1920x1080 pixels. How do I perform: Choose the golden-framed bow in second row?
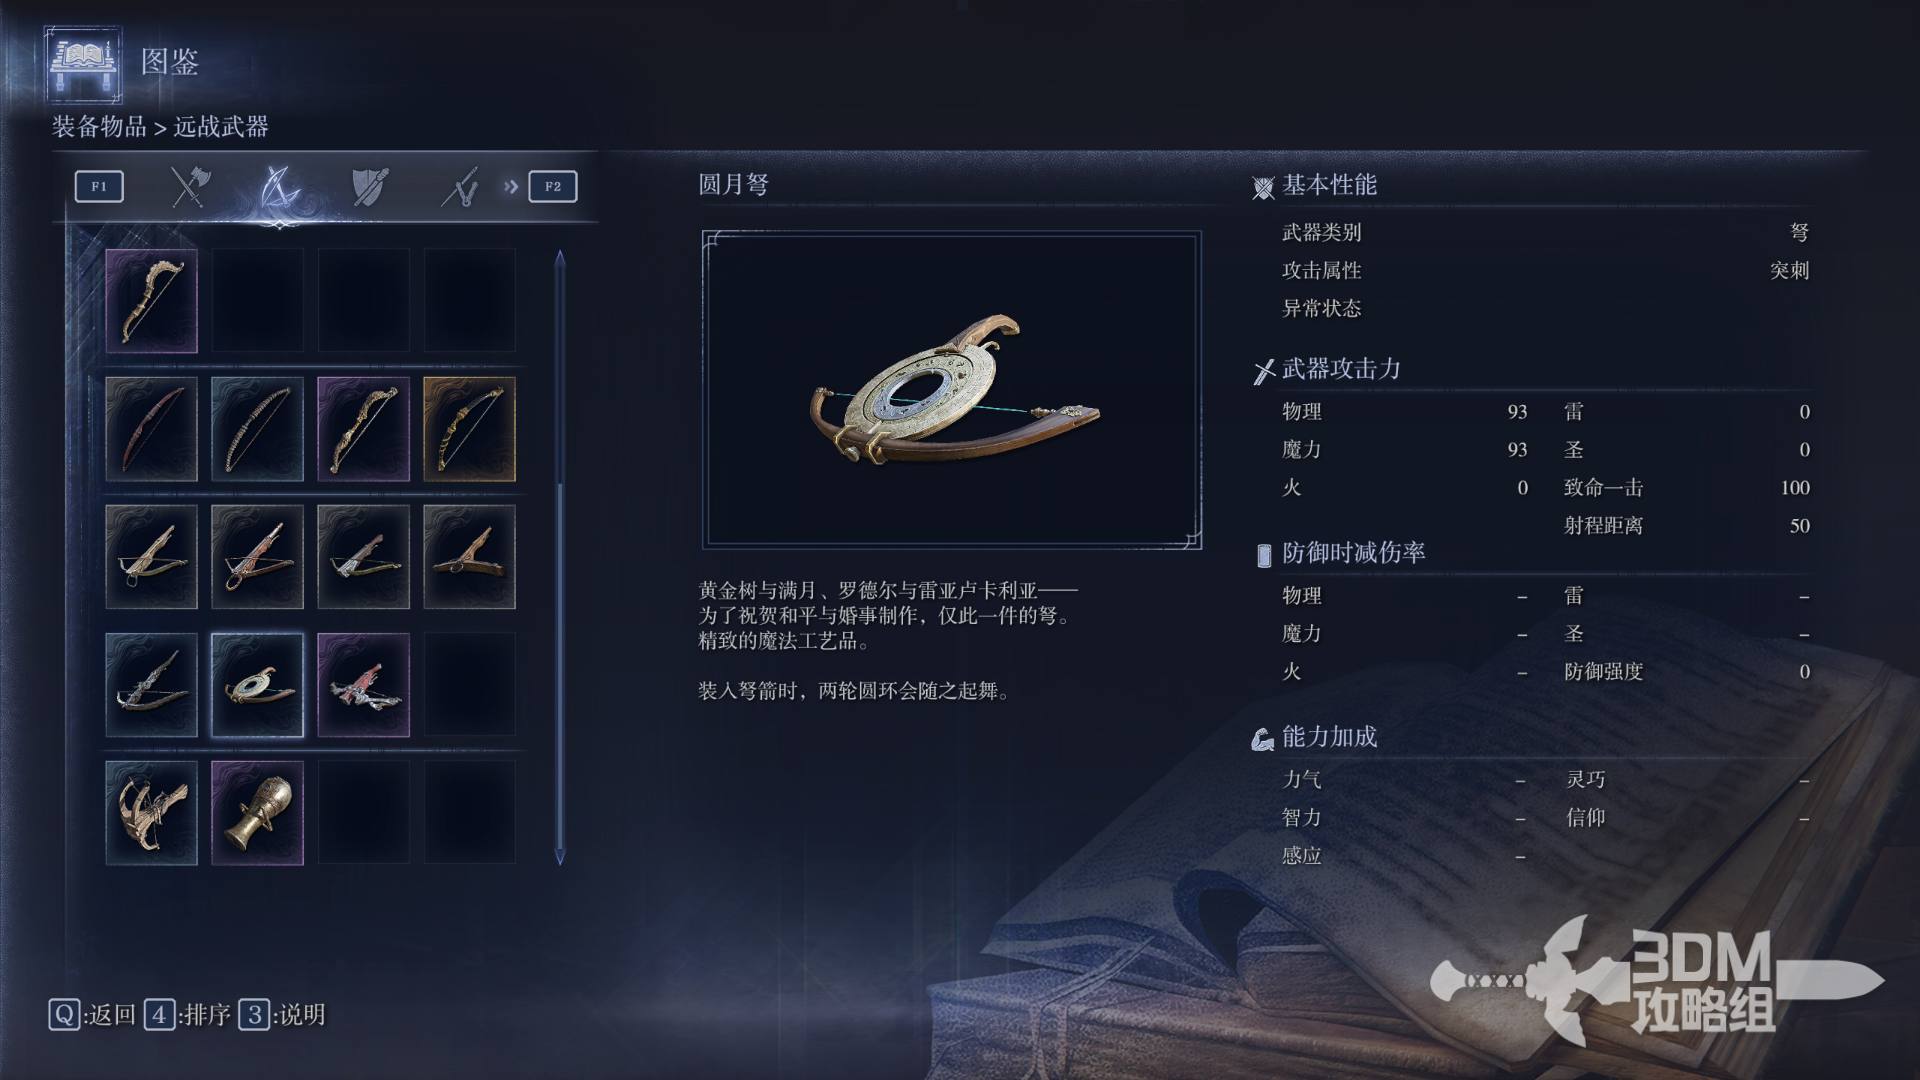(470, 429)
